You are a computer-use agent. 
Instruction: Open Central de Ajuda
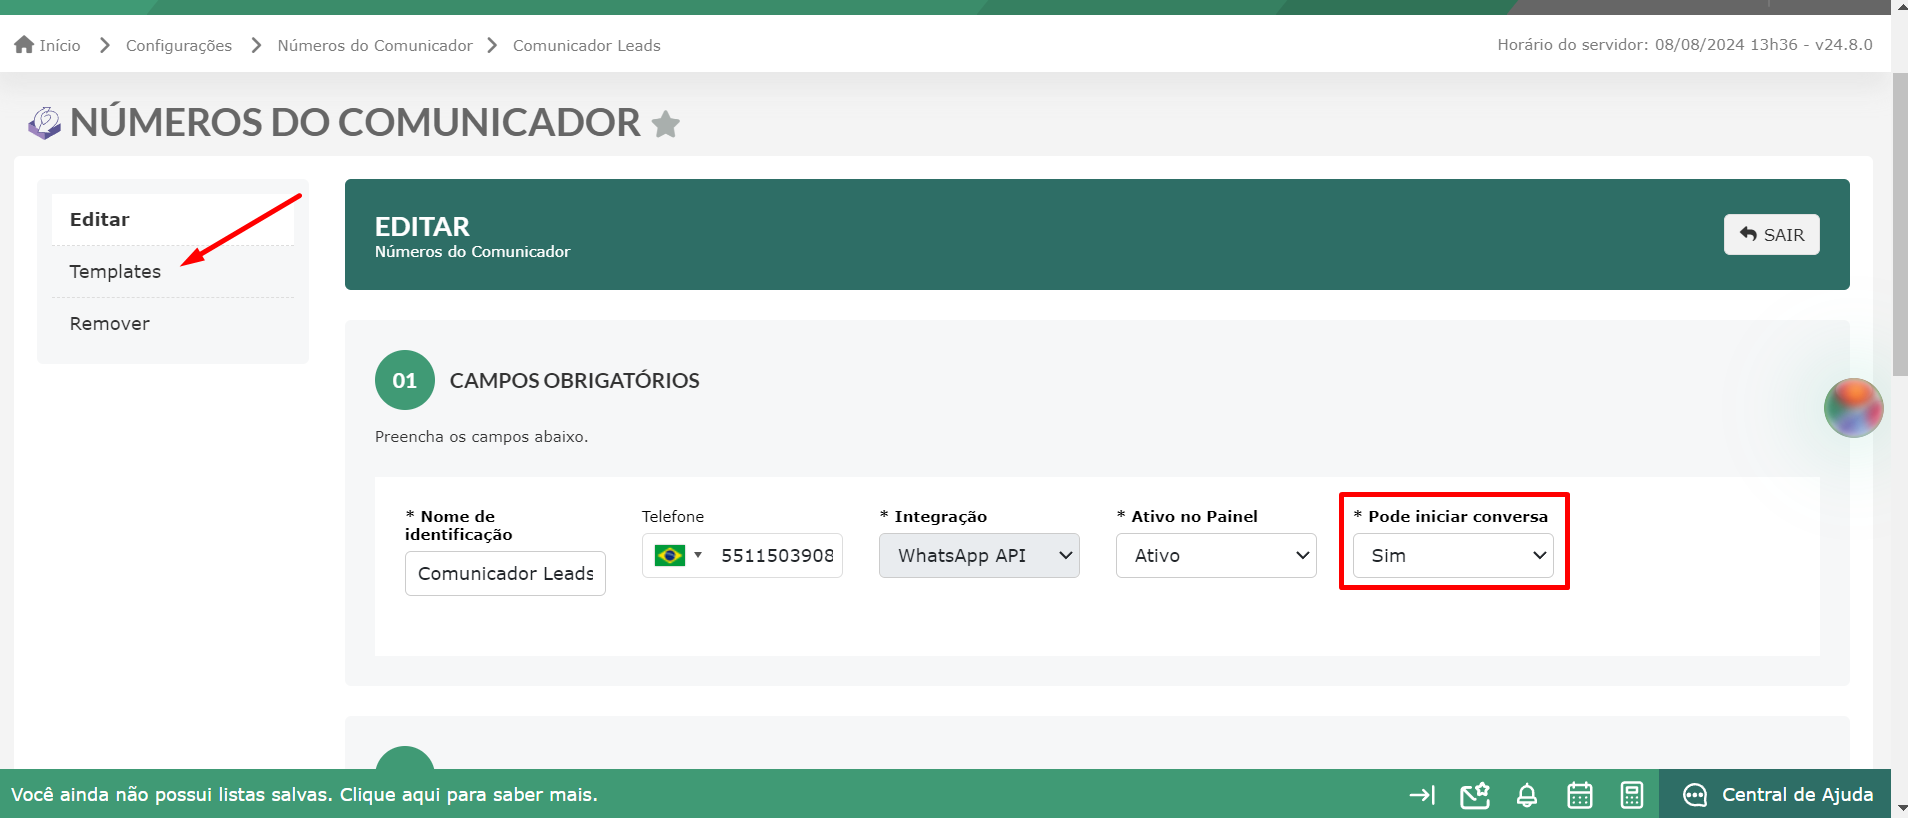(1775, 795)
